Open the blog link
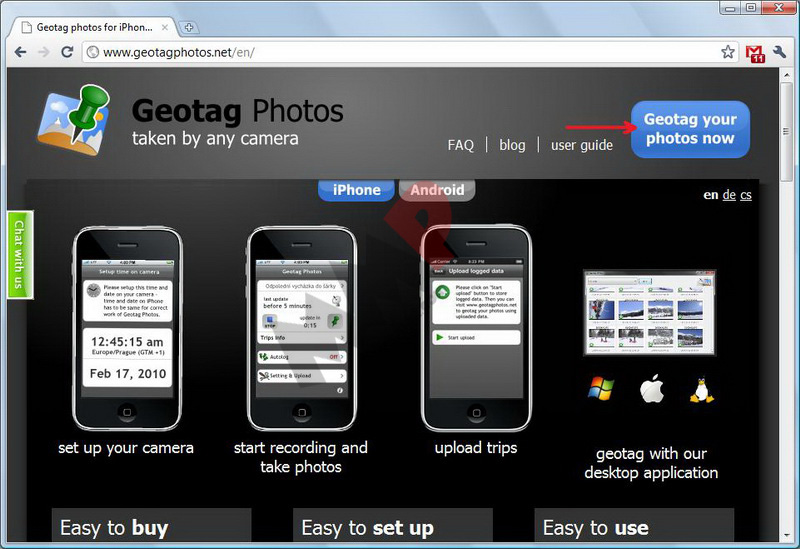 tap(512, 145)
